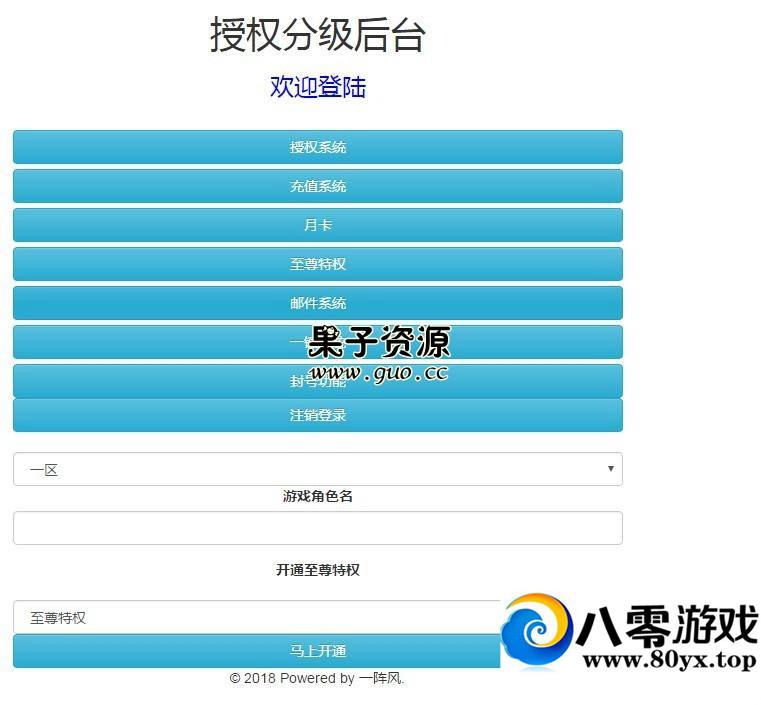Image resolution: width=761 pixels, height=705 pixels.
Task: Click the www.80yx.top watermark URL
Action: click(668, 661)
